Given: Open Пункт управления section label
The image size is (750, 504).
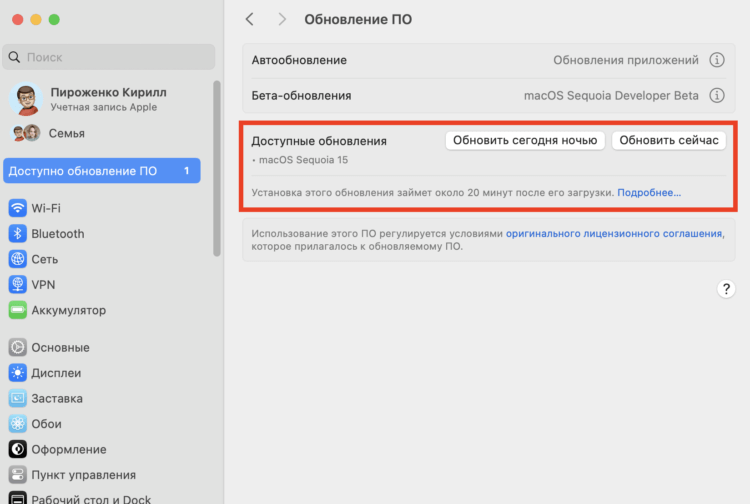Looking at the screenshot, I should click(x=84, y=474).
